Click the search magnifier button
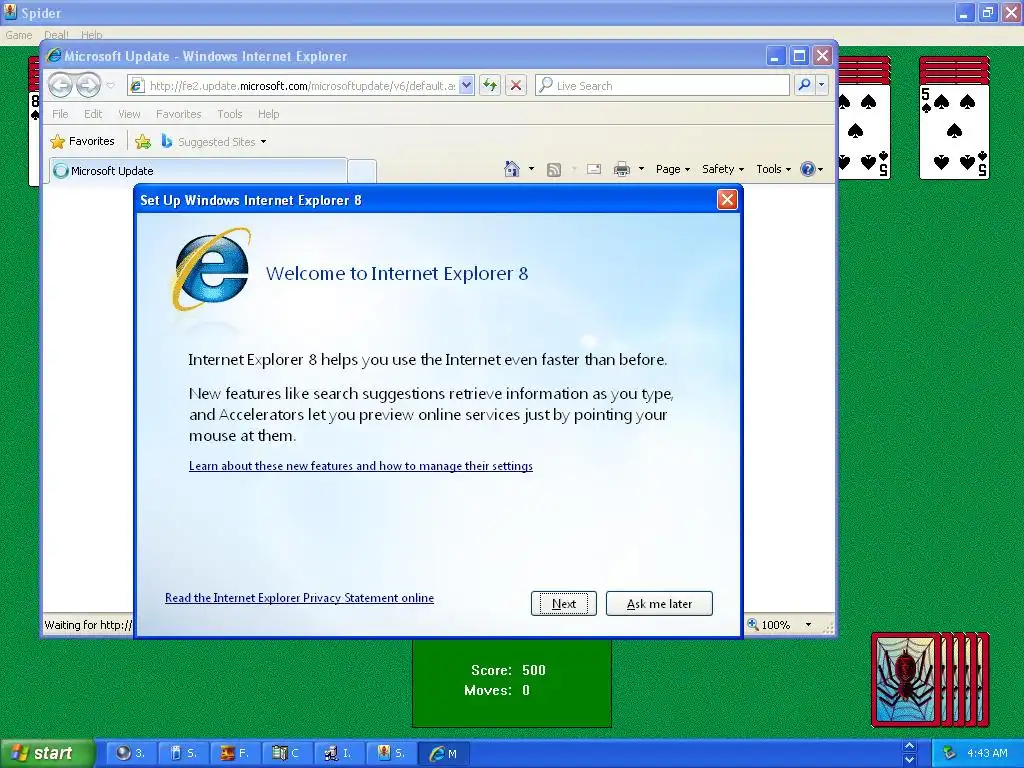1024x768 pixels. pyautogui.click(x=805, y=85)
